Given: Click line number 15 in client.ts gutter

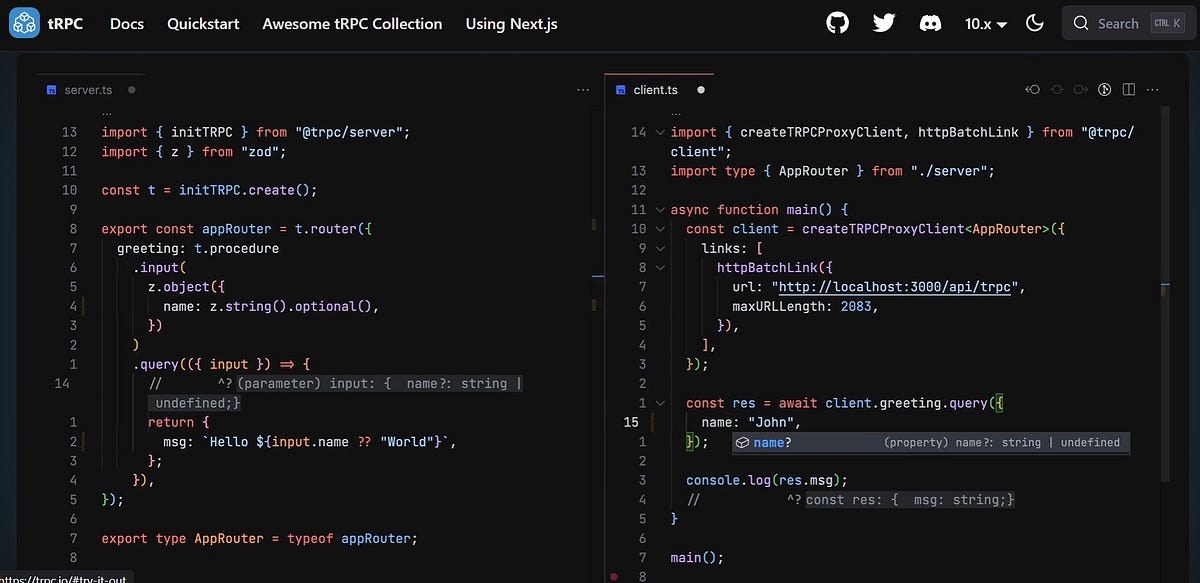Looking at the screenshot, I should click(x=631, y=422).
